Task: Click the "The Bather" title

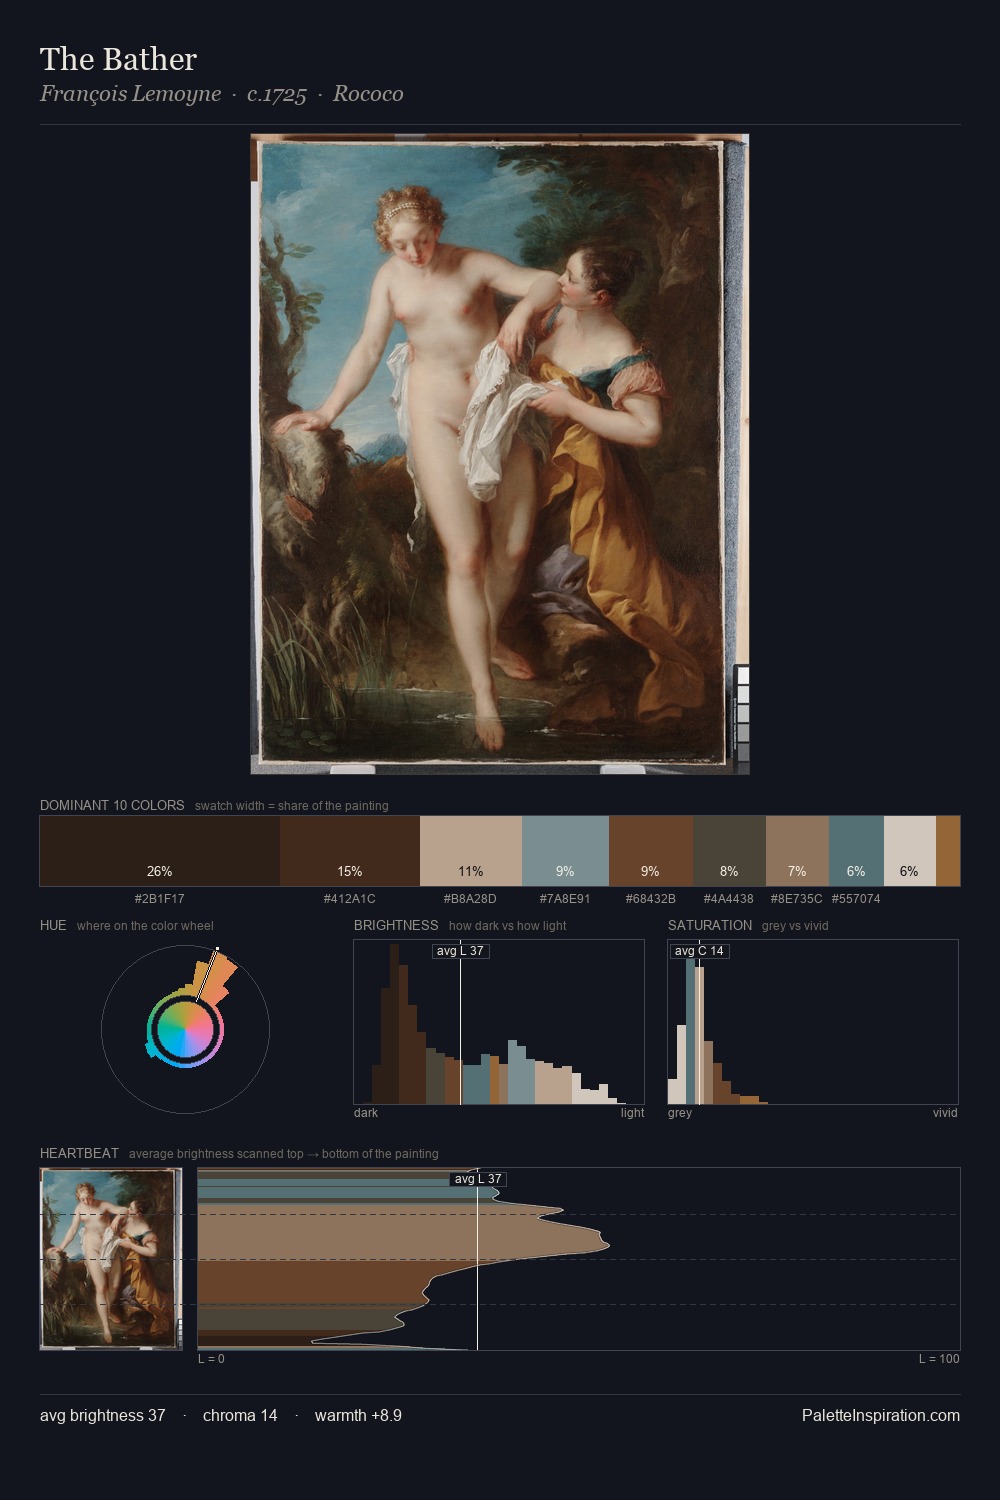Action: (118, 59)
